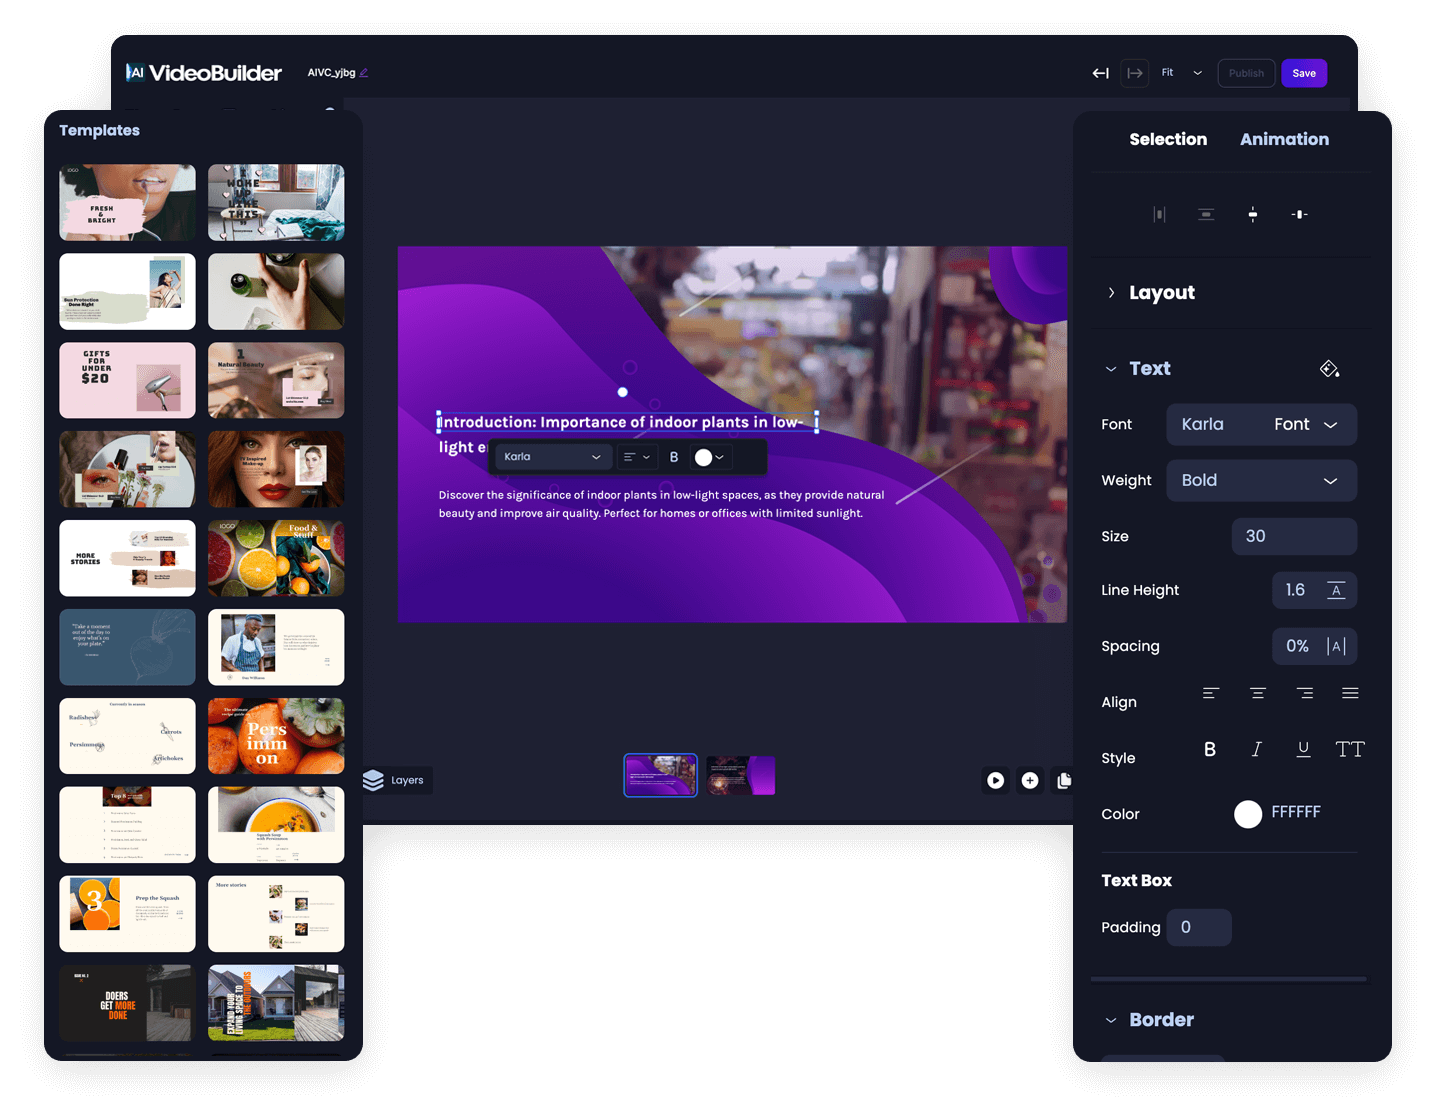Switch to the Animation tab

click(1284, 139)
